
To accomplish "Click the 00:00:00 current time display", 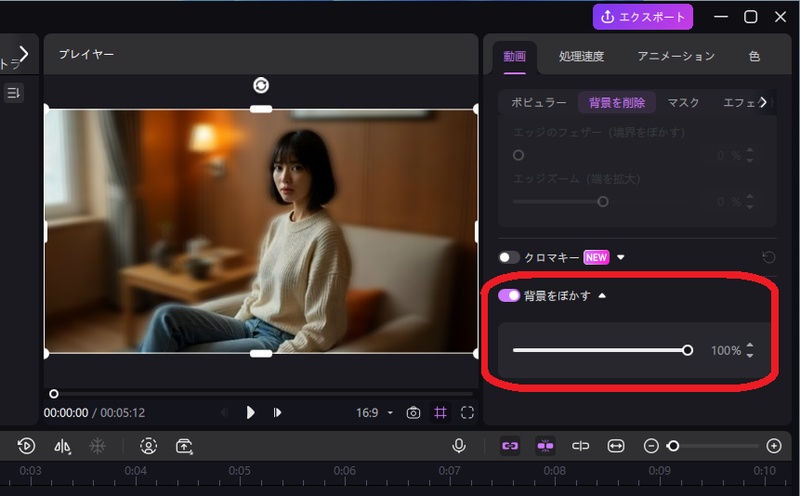I will [66, 413].
